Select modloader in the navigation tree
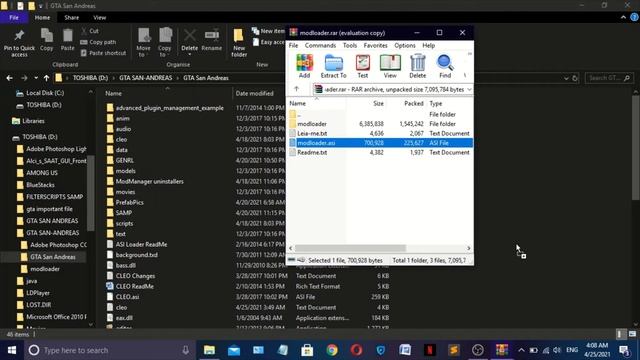640x360 pixels. (x=45, y=269)
